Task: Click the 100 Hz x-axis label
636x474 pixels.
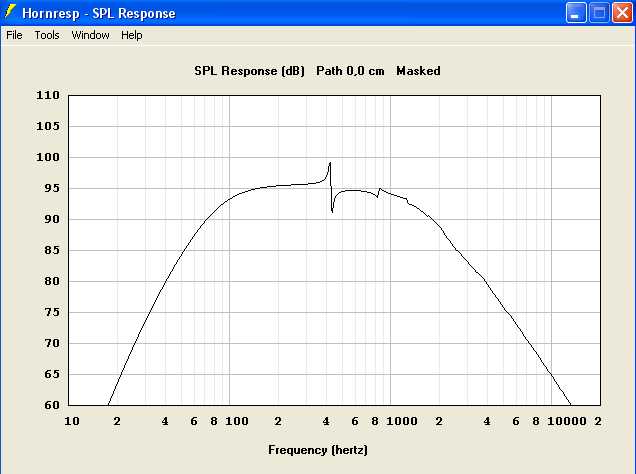Action: click(x=237, y=421)
